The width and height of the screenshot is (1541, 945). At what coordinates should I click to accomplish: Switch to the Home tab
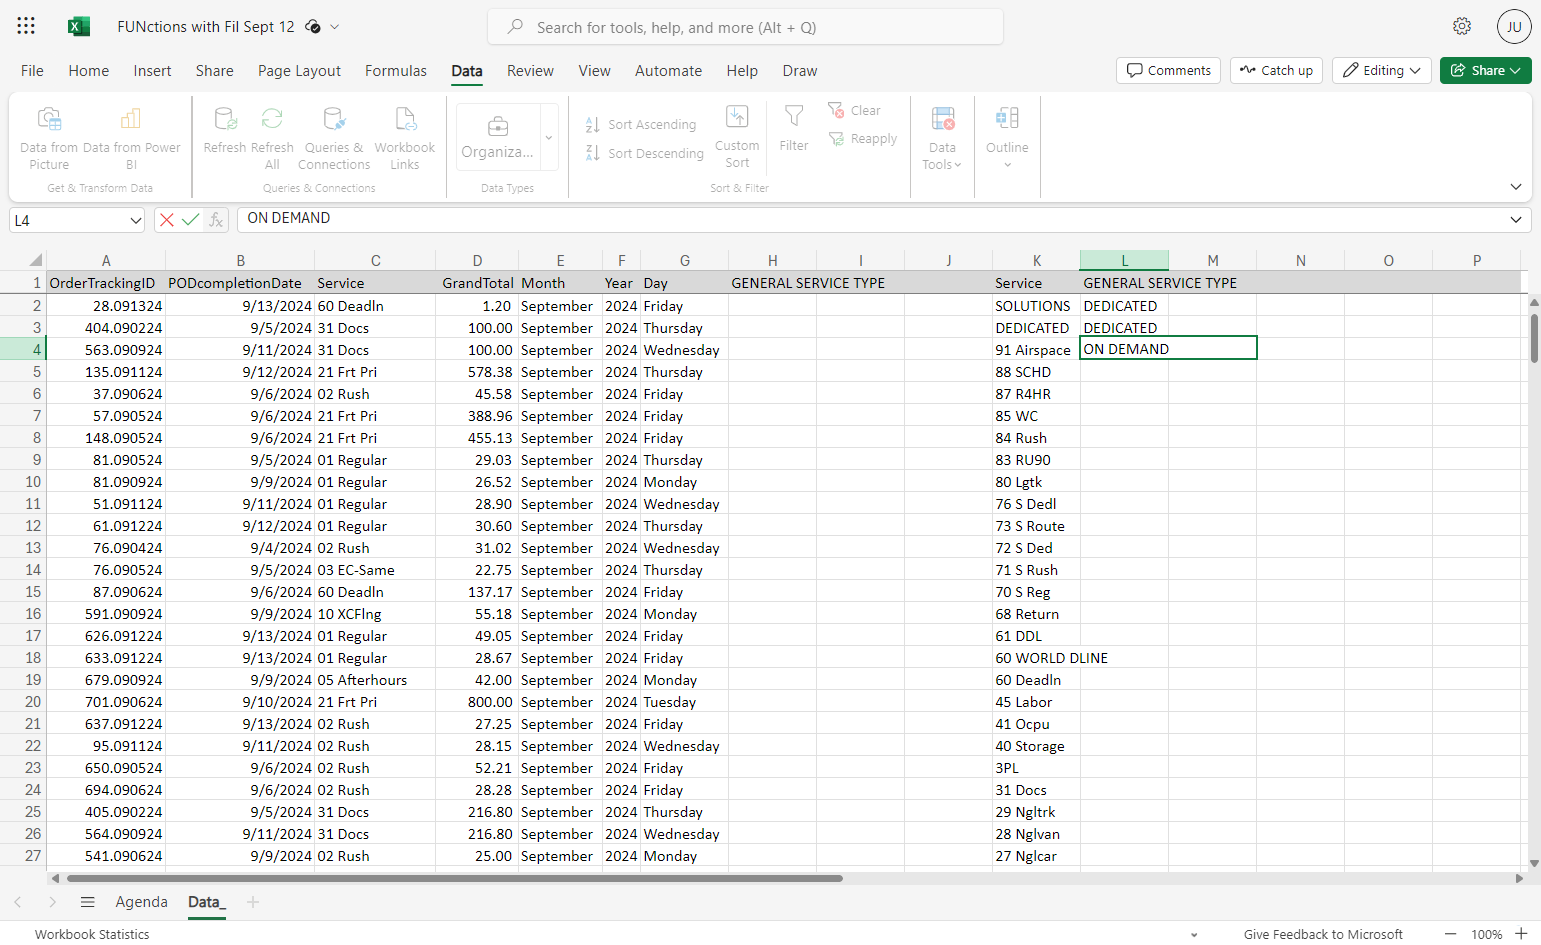point(89,71)
